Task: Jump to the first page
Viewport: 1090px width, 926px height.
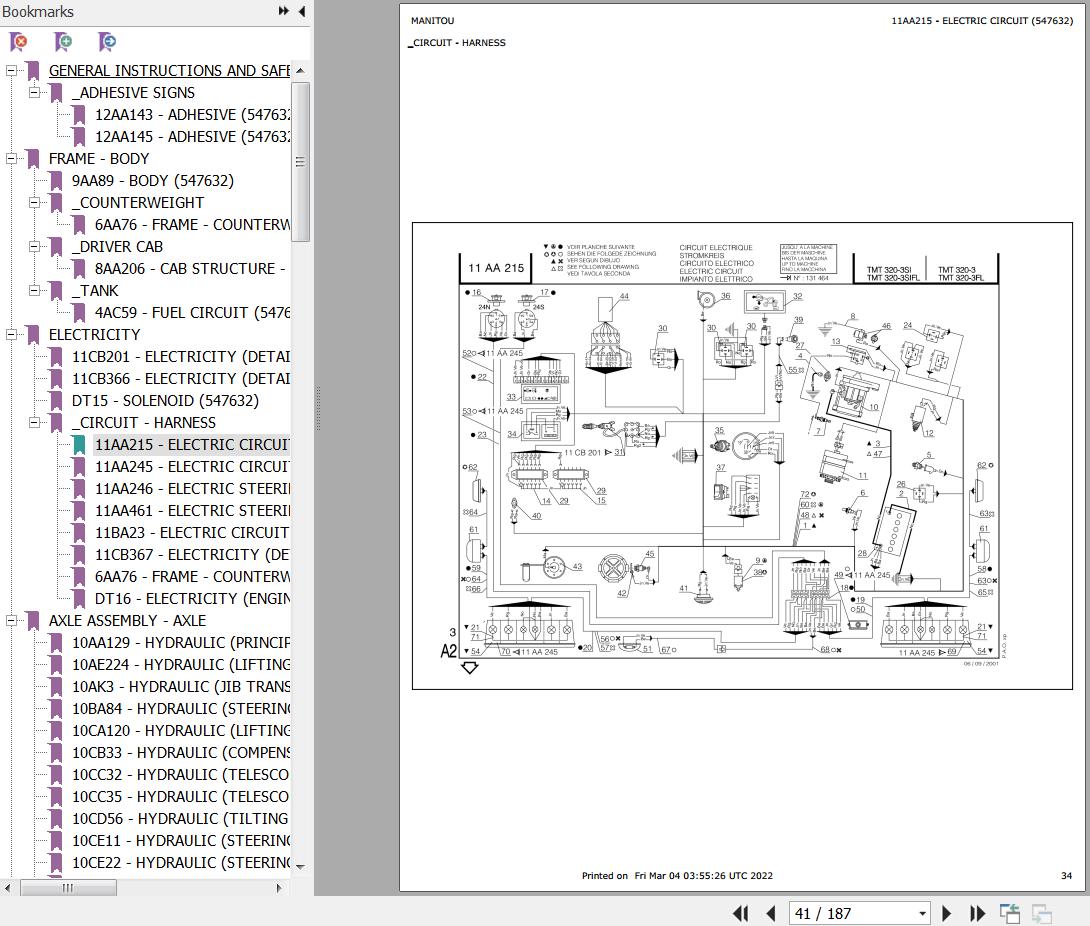Action: 741,913
